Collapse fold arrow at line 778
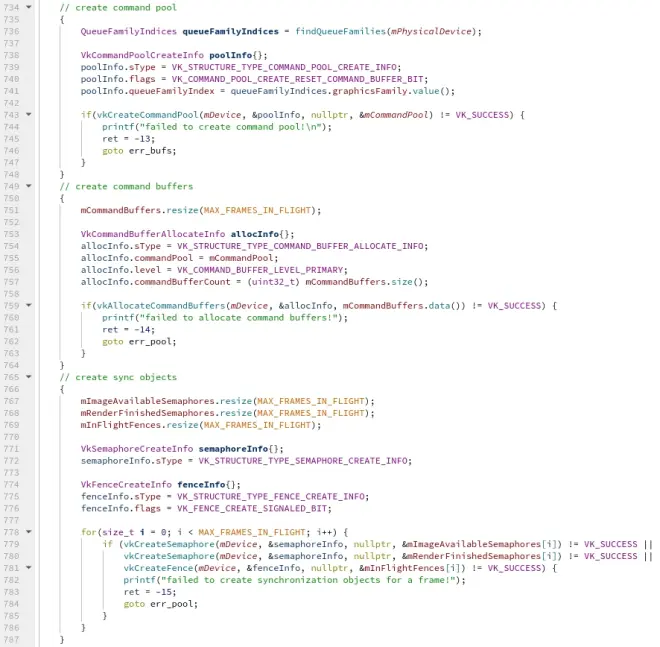Viewport: 660px width, 647px height. point(29,532)
